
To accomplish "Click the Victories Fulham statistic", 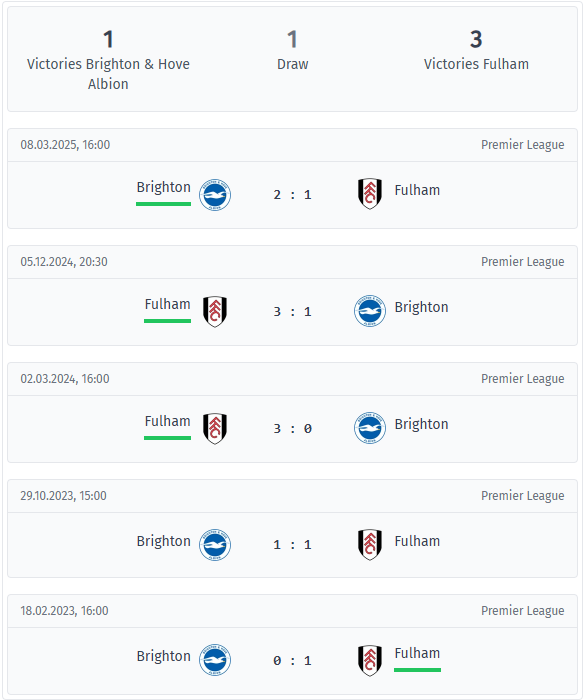I will [476, 50].
